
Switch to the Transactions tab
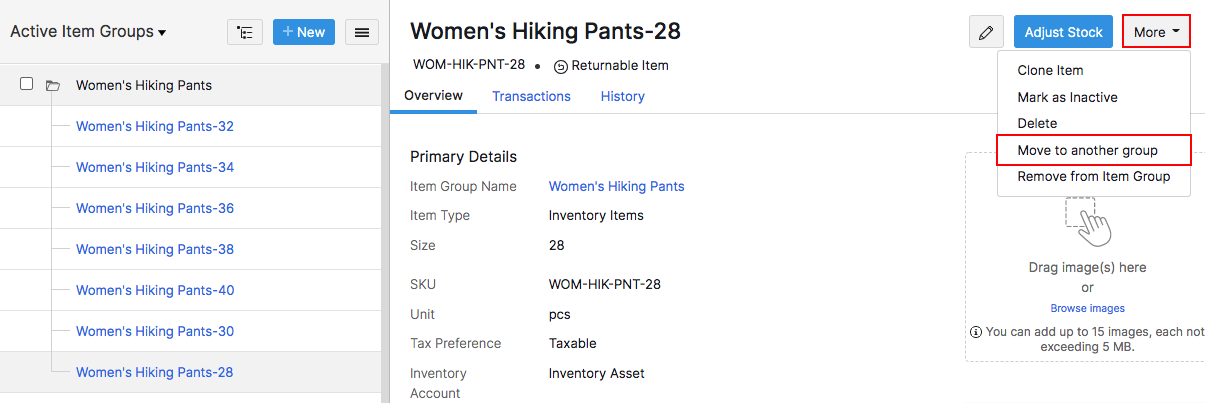531,96
